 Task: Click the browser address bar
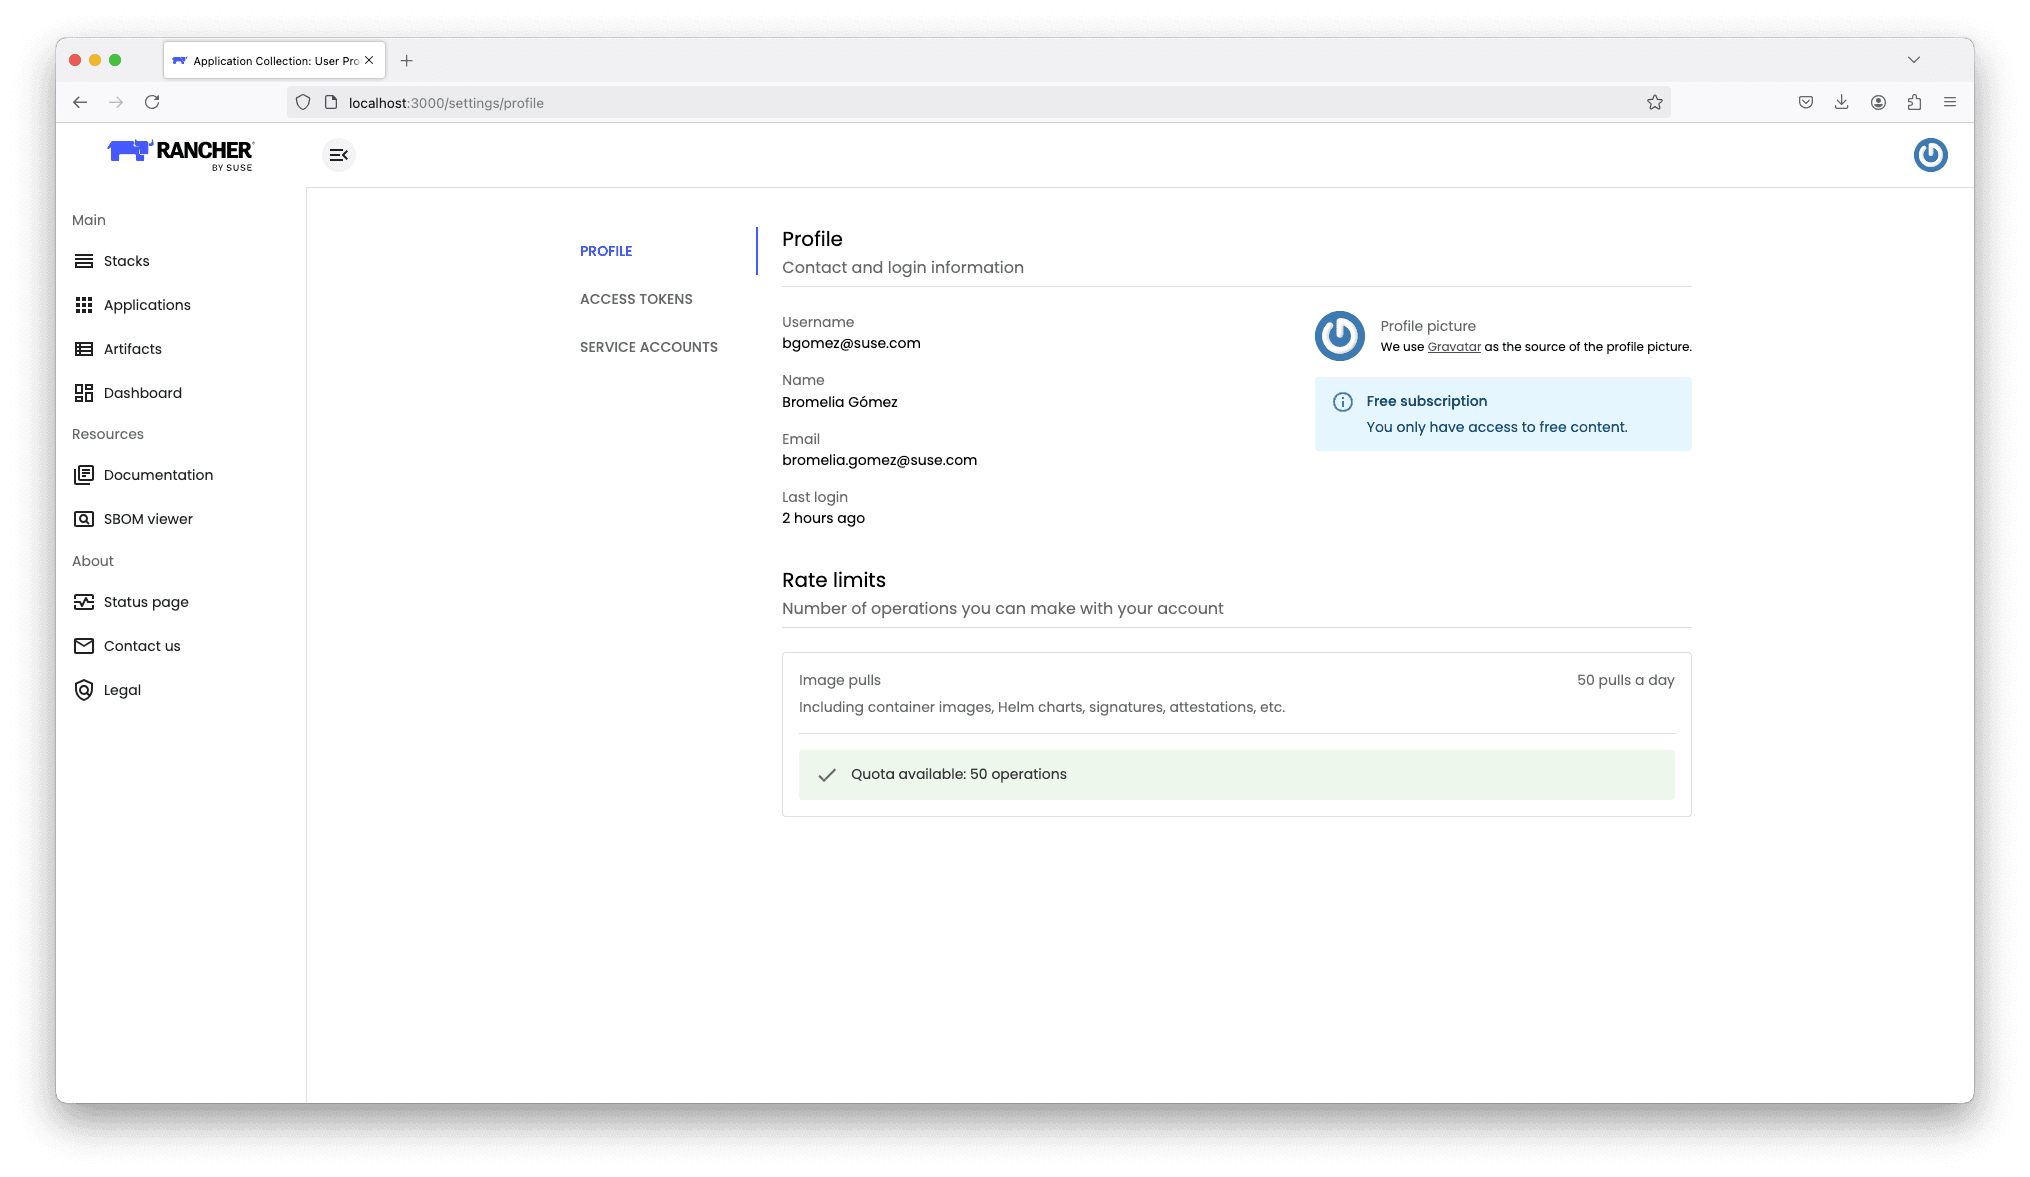[900, 102]
